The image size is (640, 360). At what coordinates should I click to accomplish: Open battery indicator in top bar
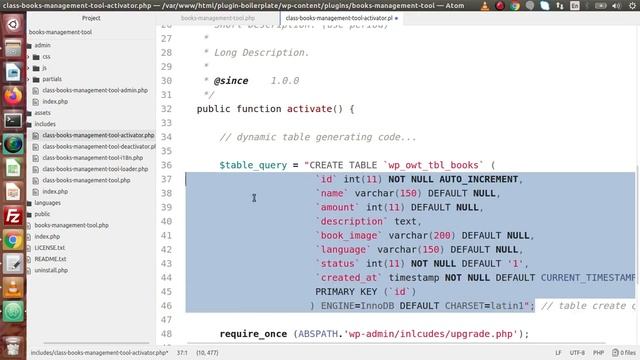(x=600, y=6)
